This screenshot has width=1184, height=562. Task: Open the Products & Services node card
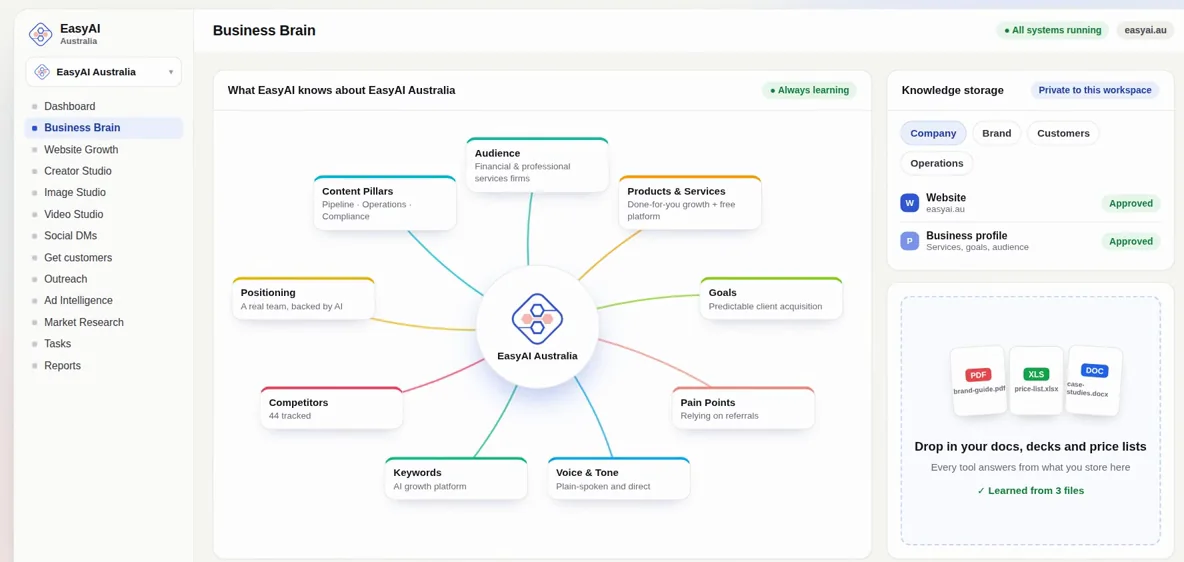(689, 202)
